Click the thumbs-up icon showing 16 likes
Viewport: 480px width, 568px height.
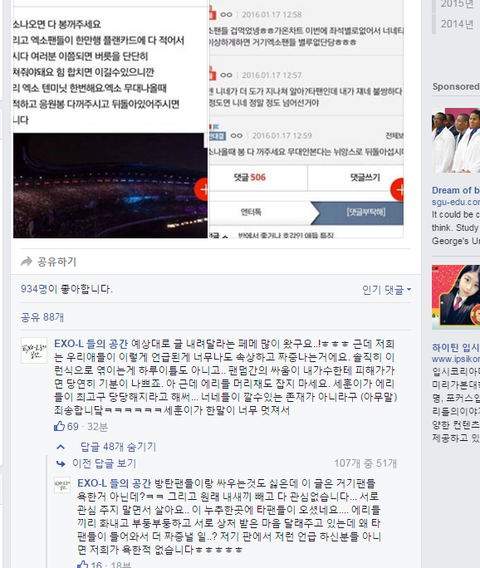(83, 564)
